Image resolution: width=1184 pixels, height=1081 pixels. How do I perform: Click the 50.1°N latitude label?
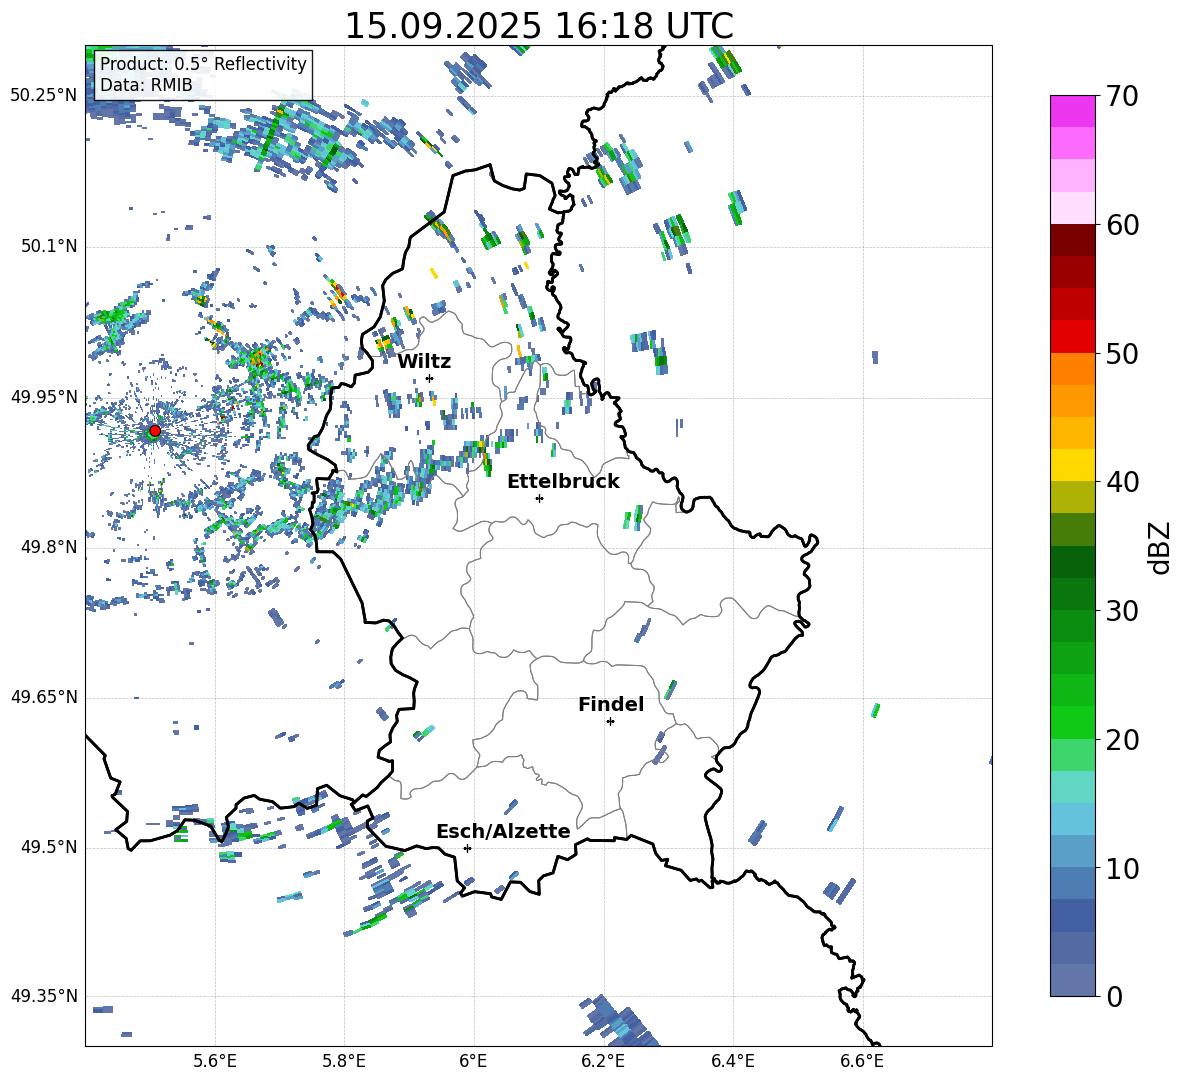pos(49,246)
